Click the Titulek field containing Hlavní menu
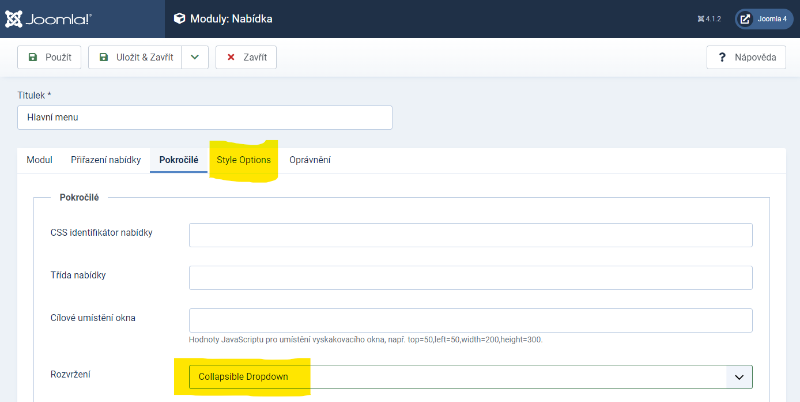The height and width of the screenshot is (402, 800). click(x=205, y=117)
